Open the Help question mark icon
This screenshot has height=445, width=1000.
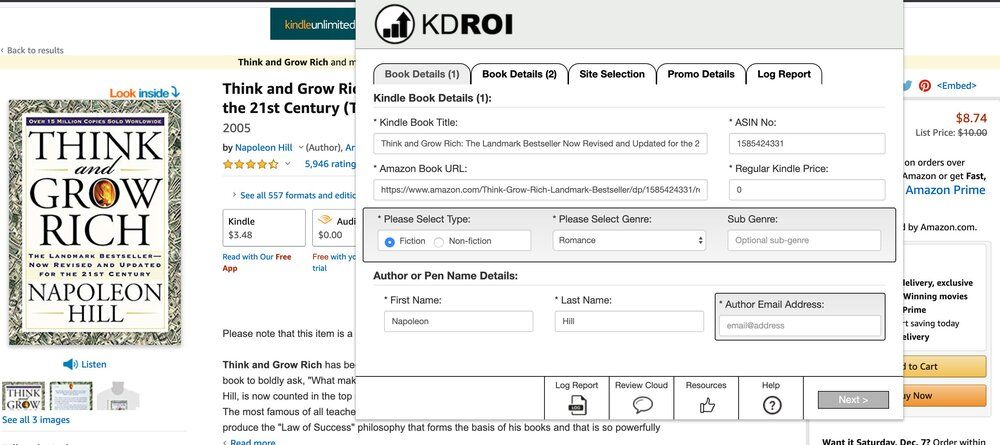point(772,405)
